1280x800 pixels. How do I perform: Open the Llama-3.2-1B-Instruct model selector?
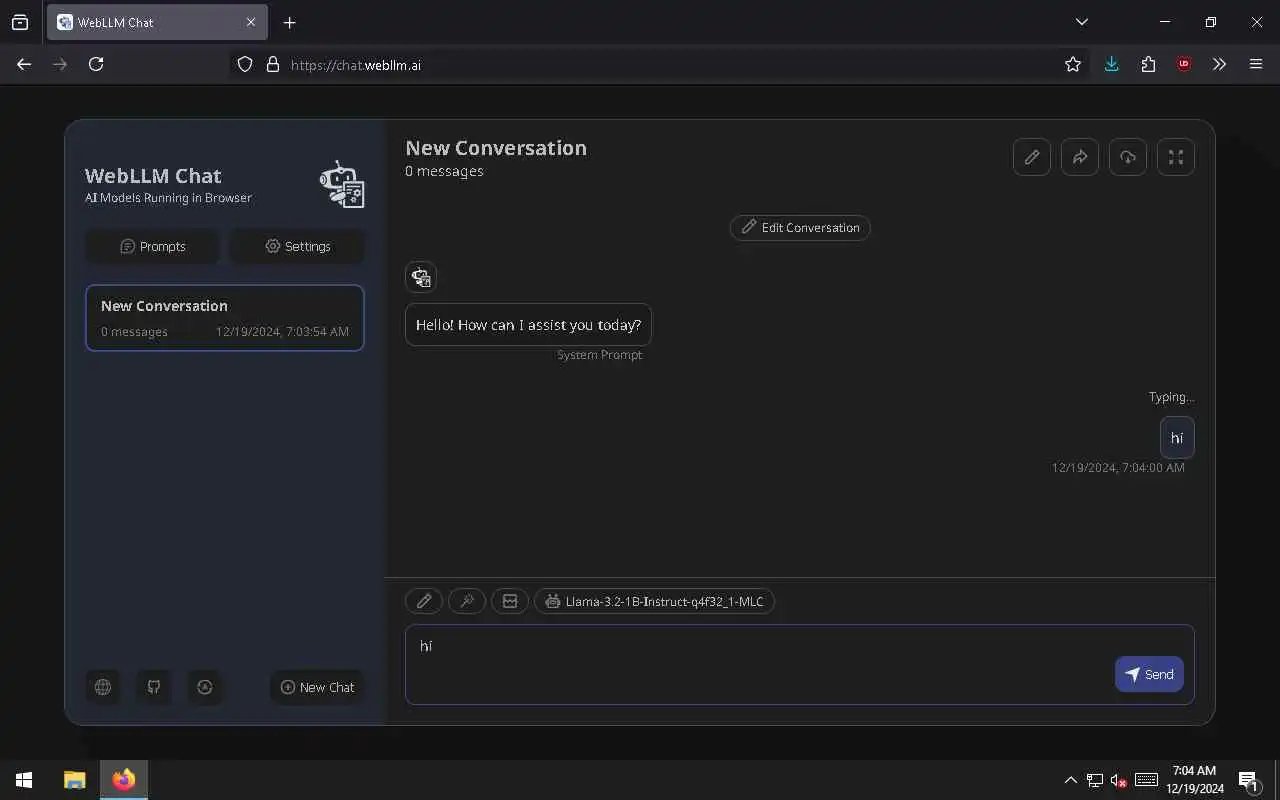coord(655,601)
